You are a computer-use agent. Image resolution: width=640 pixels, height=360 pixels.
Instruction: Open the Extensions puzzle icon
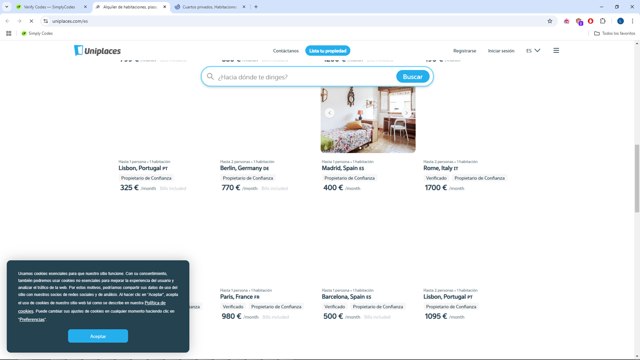coord(603,21)
